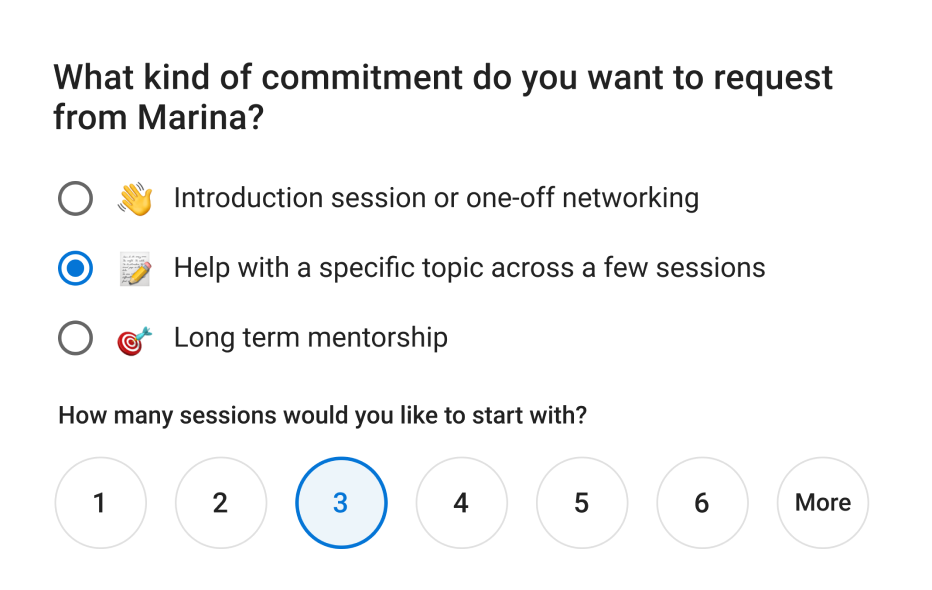The width and height of the screenshot is (932, 590).
Task: Open the More sessions option
Action: coord(823,503)
